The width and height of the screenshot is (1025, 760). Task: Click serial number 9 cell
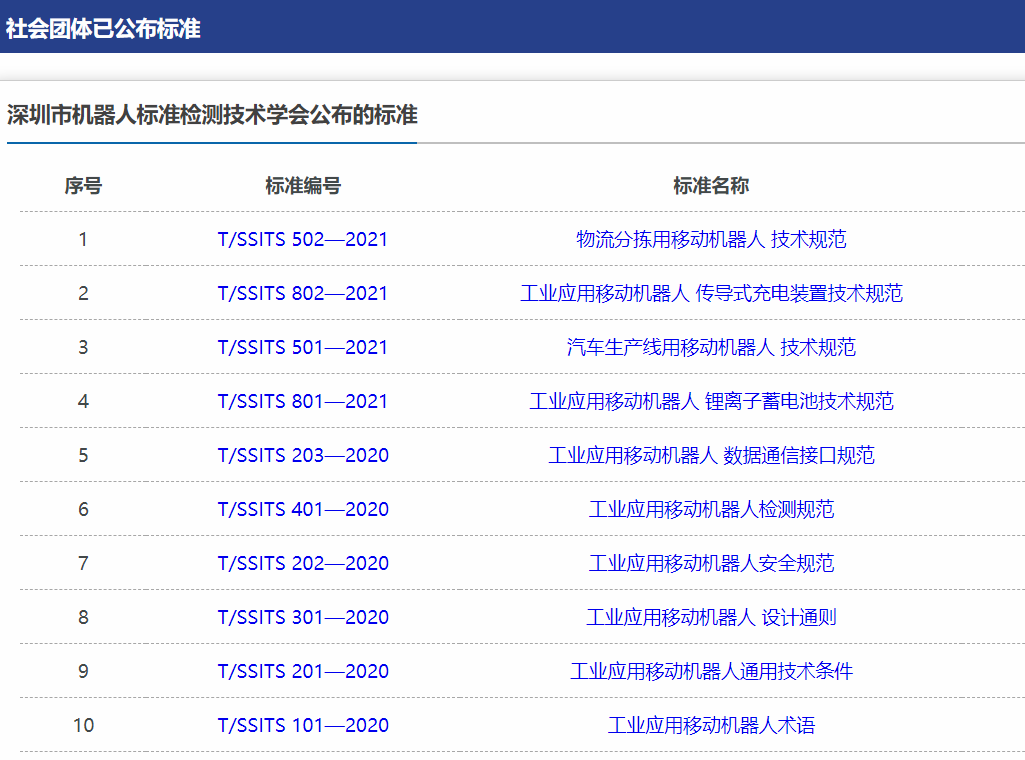click(x=83, y=671)
